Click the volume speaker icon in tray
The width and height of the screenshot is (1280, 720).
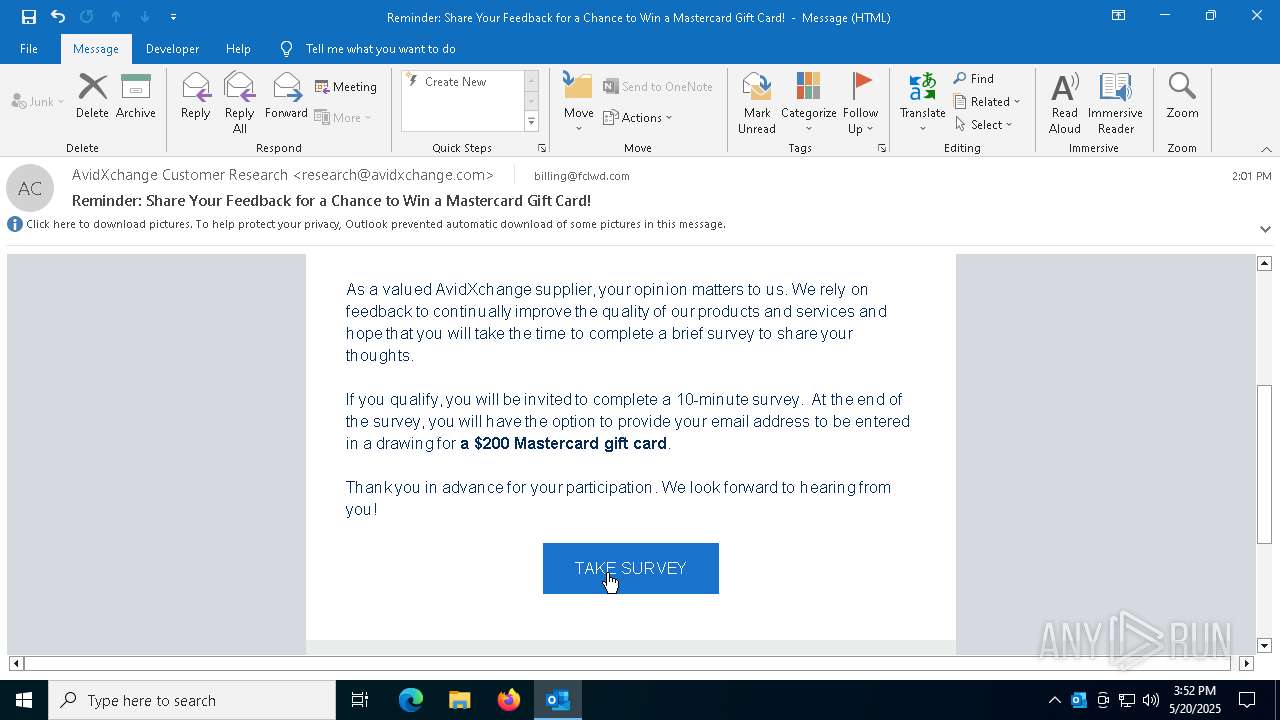tap(1150, 700)
